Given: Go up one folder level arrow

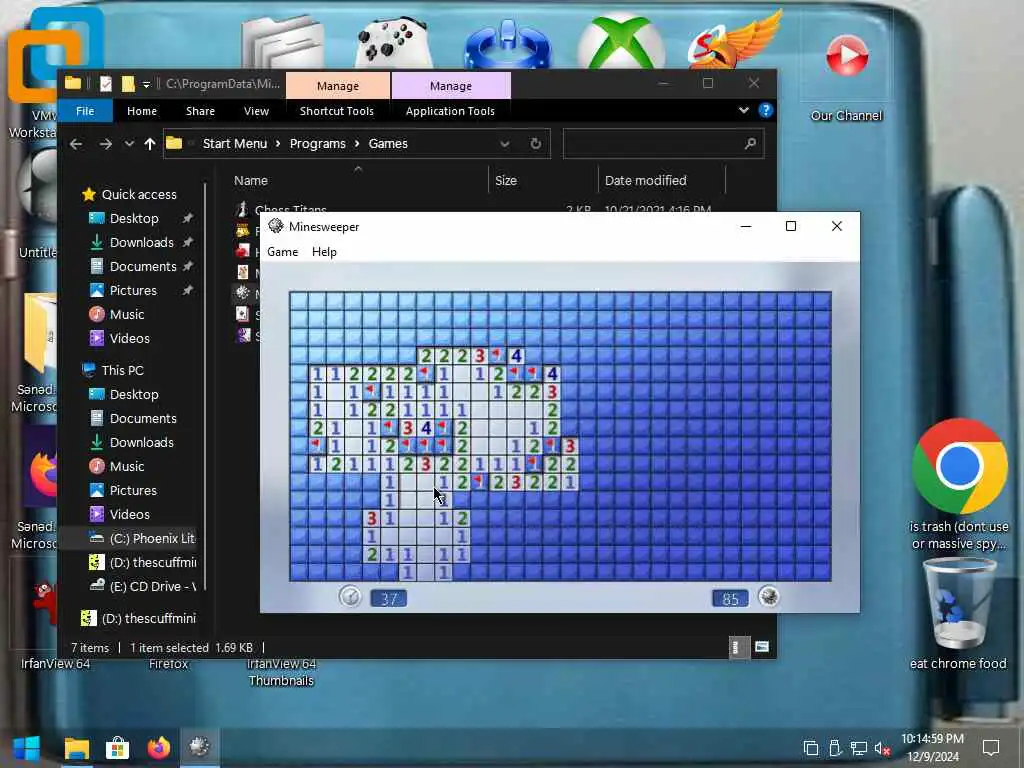Looking at the screenshot, I should click(150, 144).
